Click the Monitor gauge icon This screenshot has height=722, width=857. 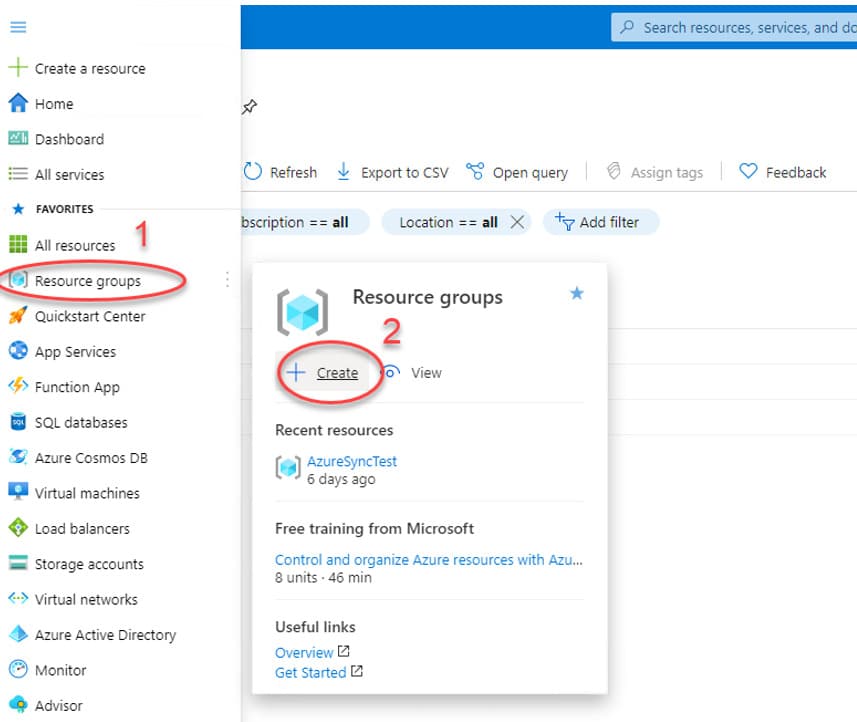pyautogui.click(x=18, y=669)
